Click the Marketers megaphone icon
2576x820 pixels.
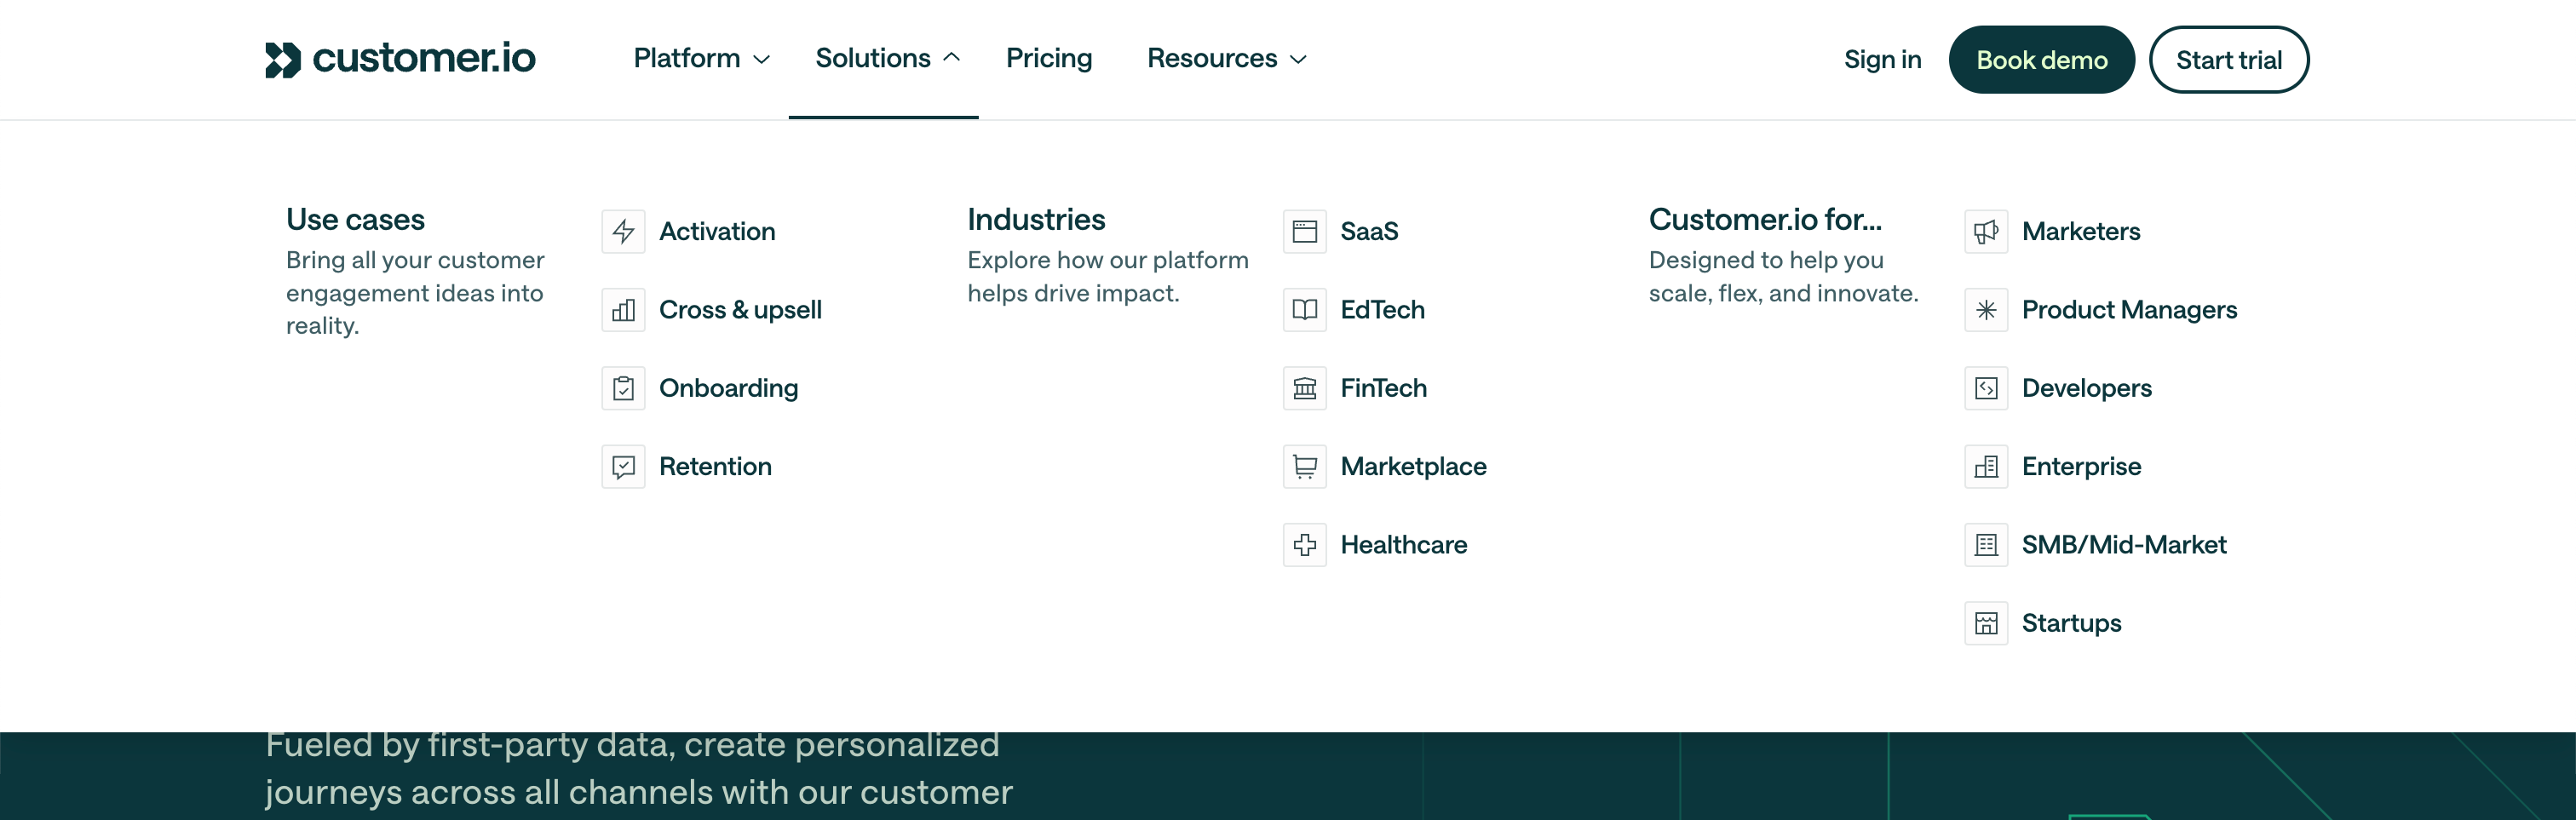click(1986, 231)
